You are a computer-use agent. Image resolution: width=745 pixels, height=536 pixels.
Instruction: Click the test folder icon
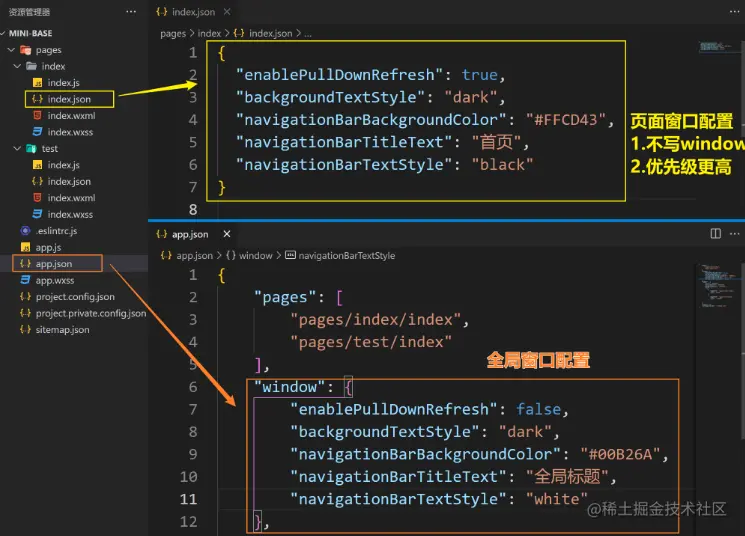click(31, 149)
